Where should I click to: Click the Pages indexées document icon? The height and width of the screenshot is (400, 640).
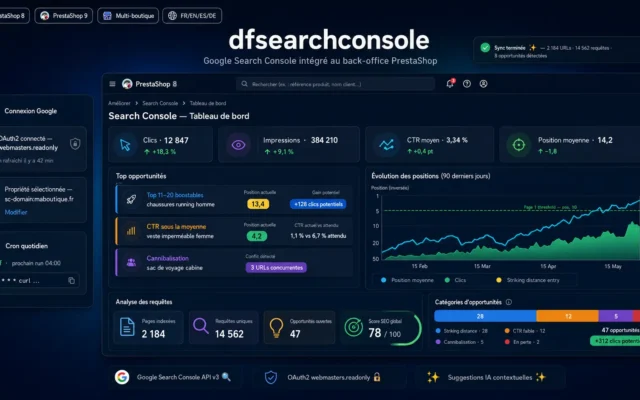[x=127, y=327]
